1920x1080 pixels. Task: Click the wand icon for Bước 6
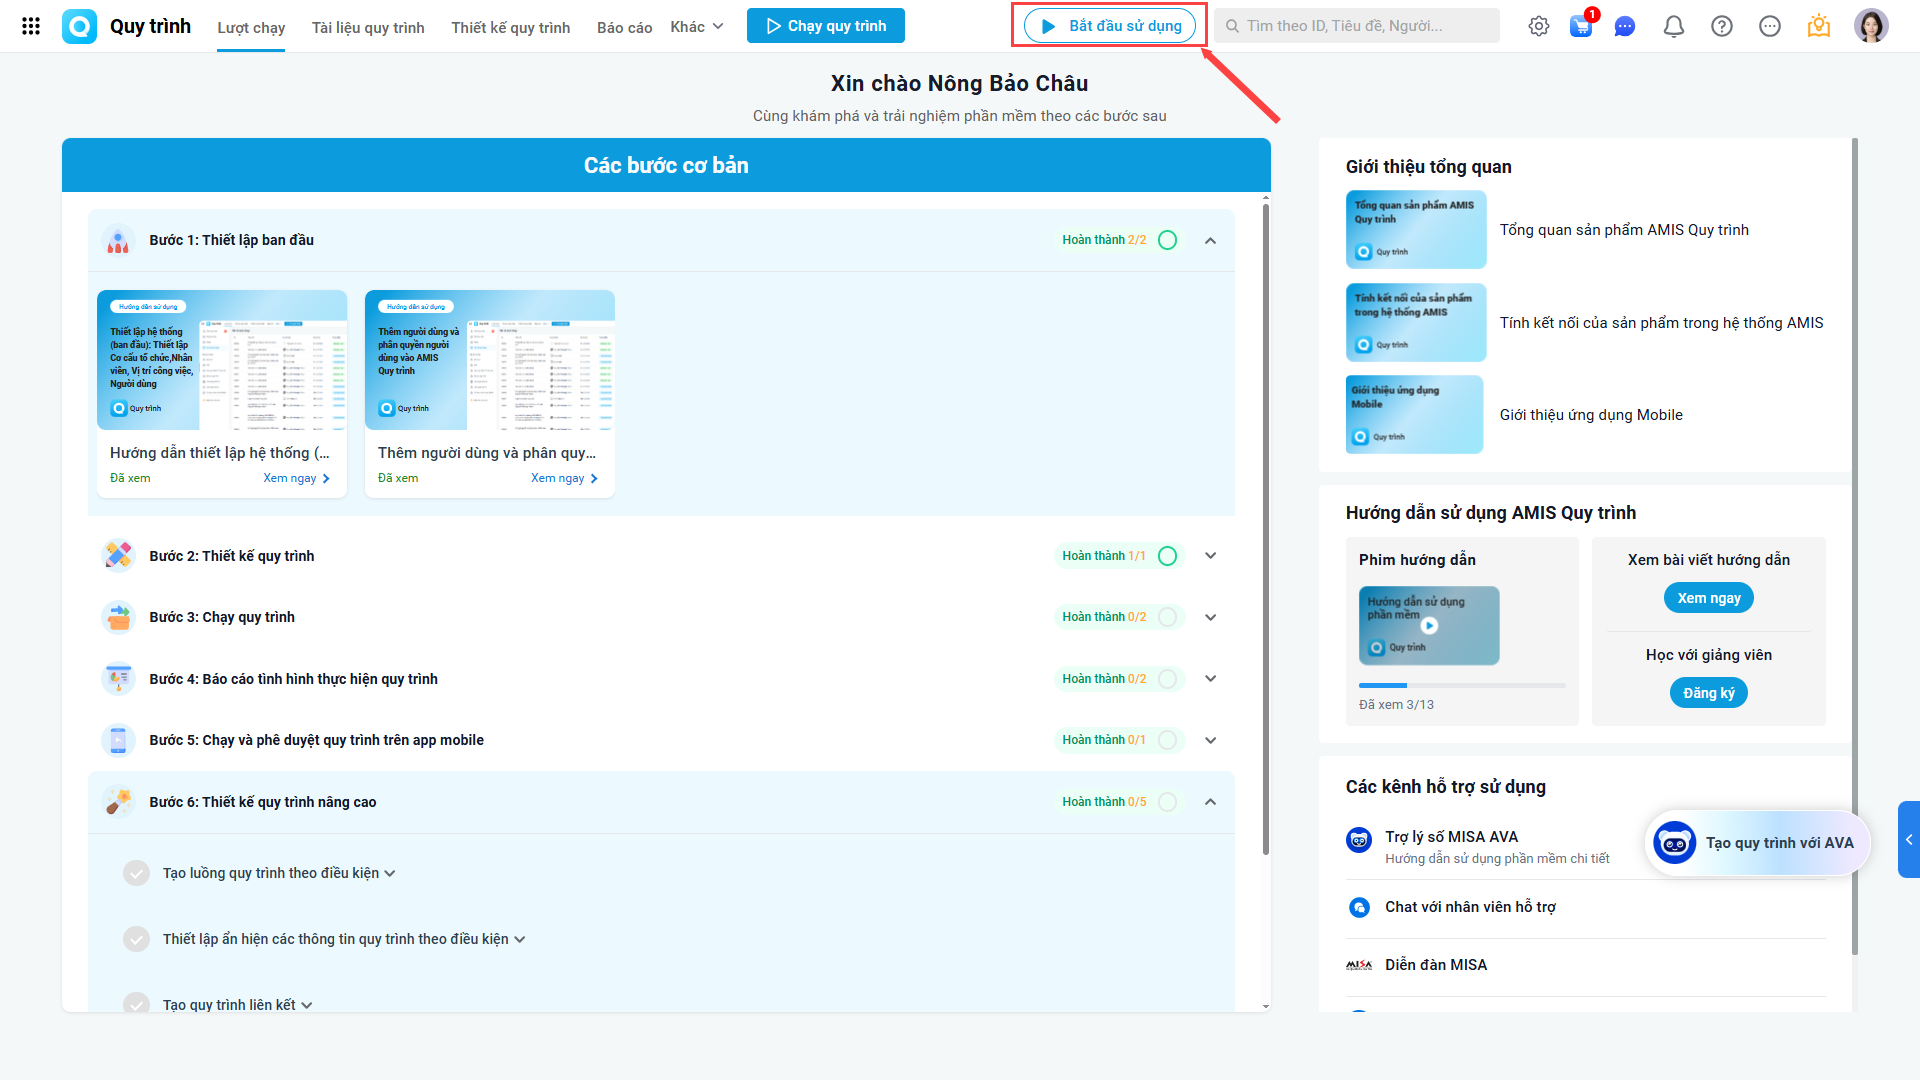coord(118,801)
